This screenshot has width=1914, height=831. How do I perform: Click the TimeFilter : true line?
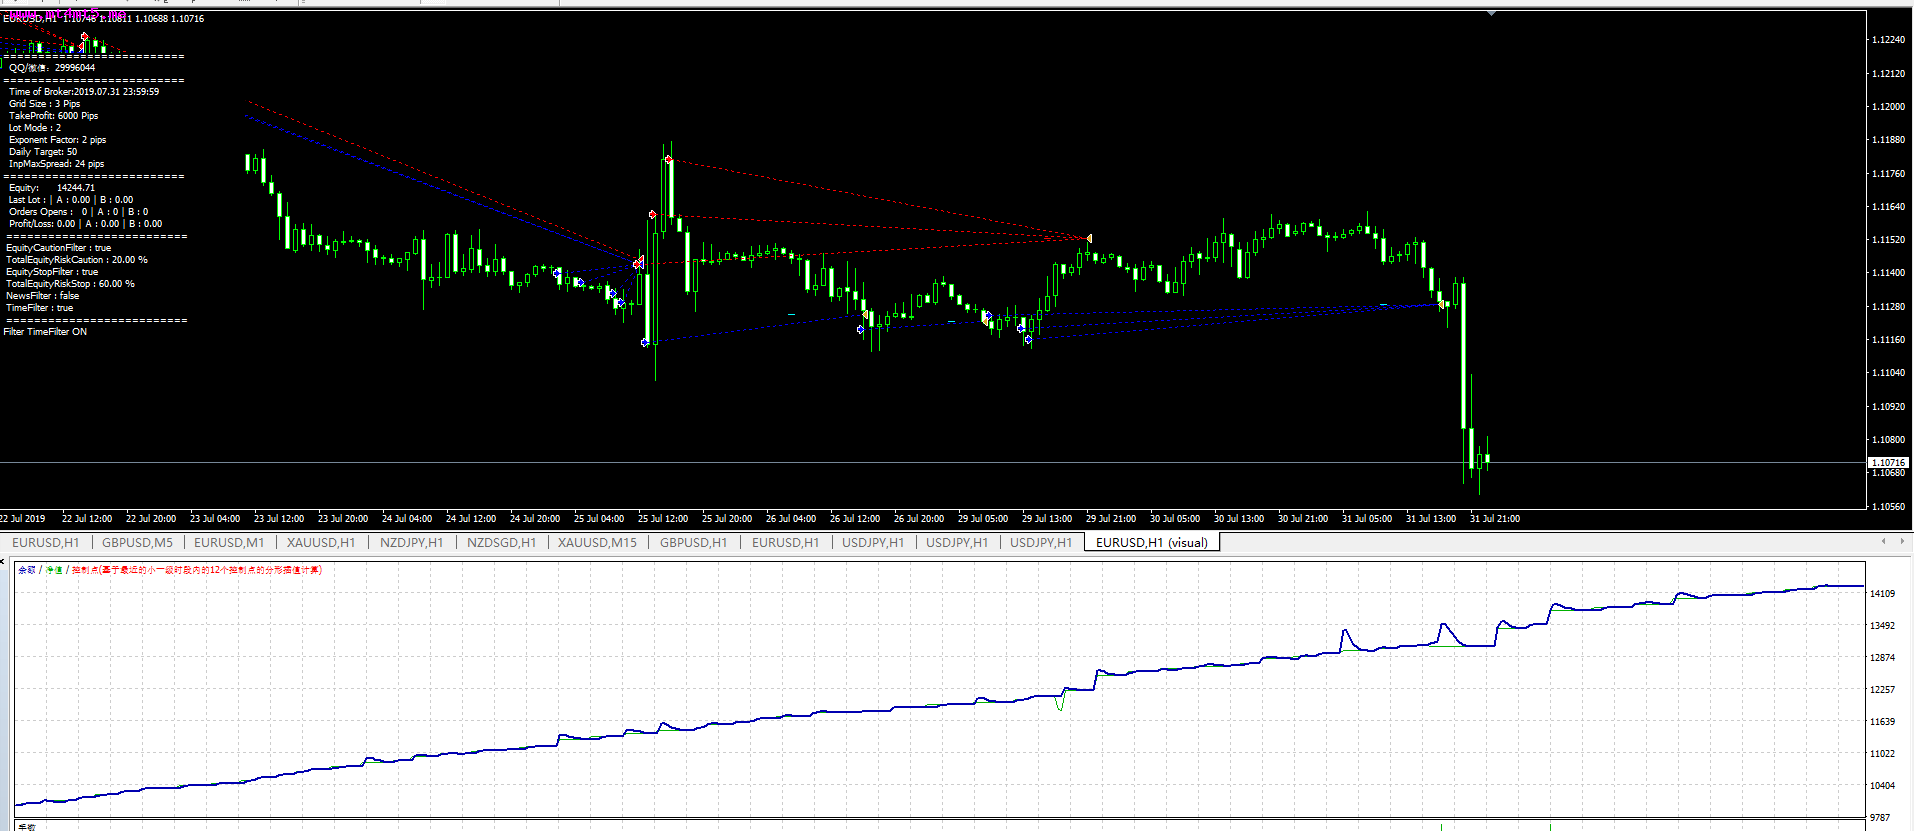[39, 308]
